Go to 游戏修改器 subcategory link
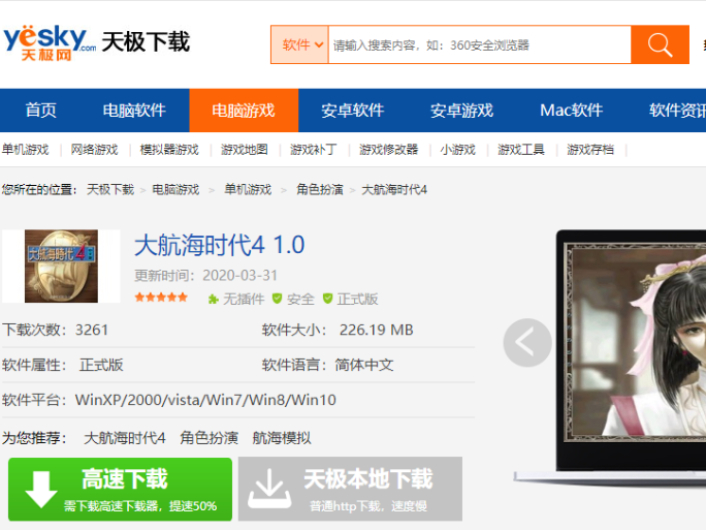The image size is (706, 530). pyautogui.click(x=389, y=149)
